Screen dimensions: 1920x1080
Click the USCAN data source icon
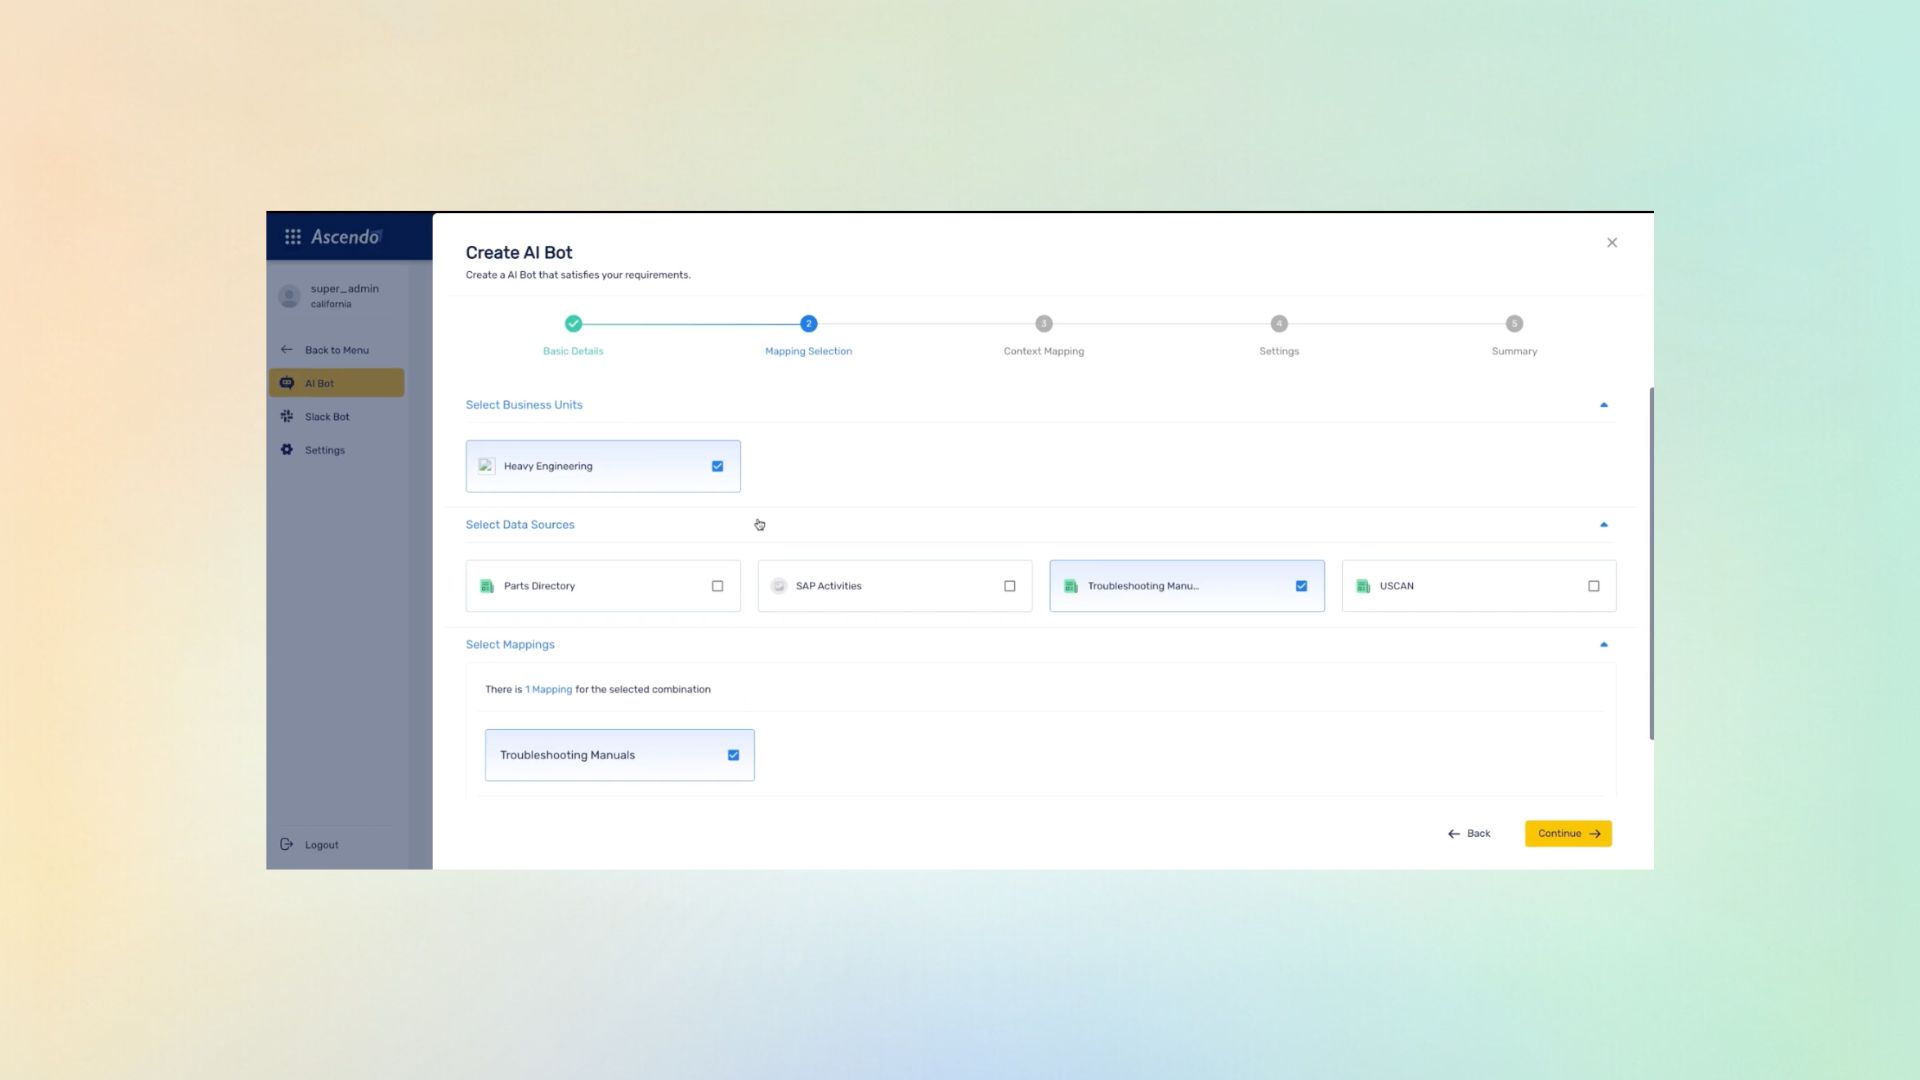pyautogui.click(x=1363, y=586)
